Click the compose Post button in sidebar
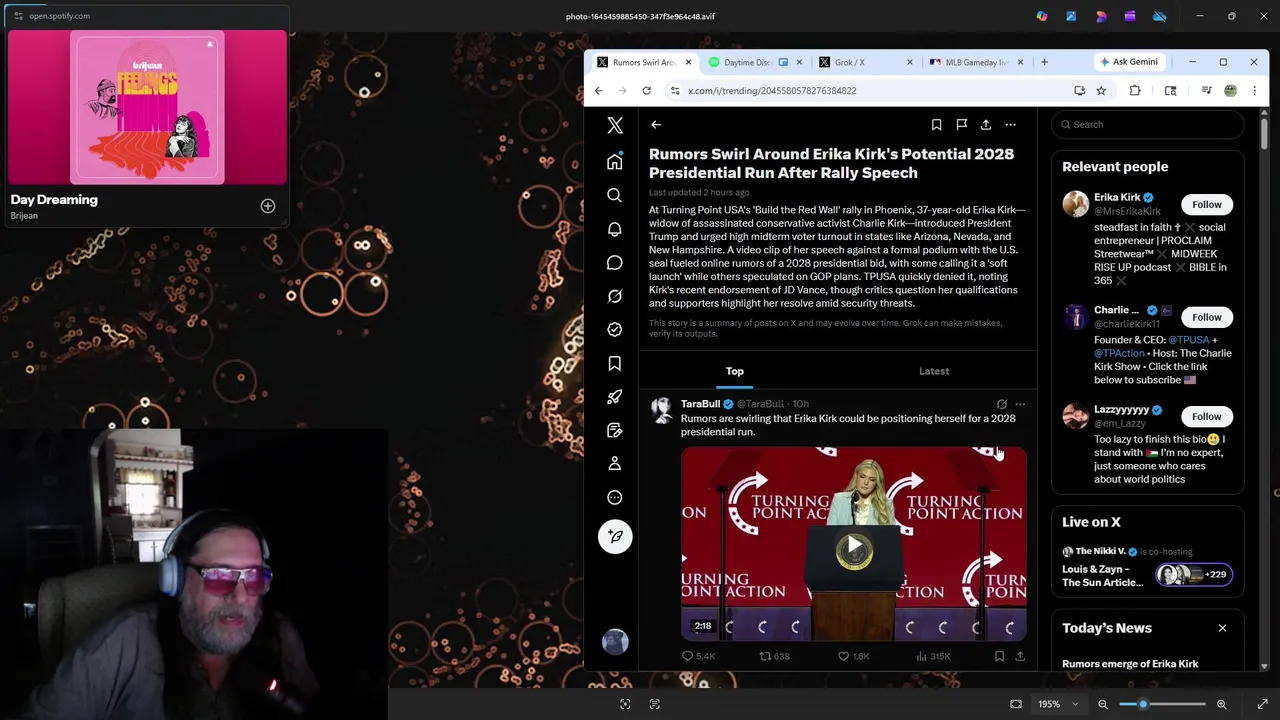1280x720 pixels. pyautogui.click(x=615, y=536)
